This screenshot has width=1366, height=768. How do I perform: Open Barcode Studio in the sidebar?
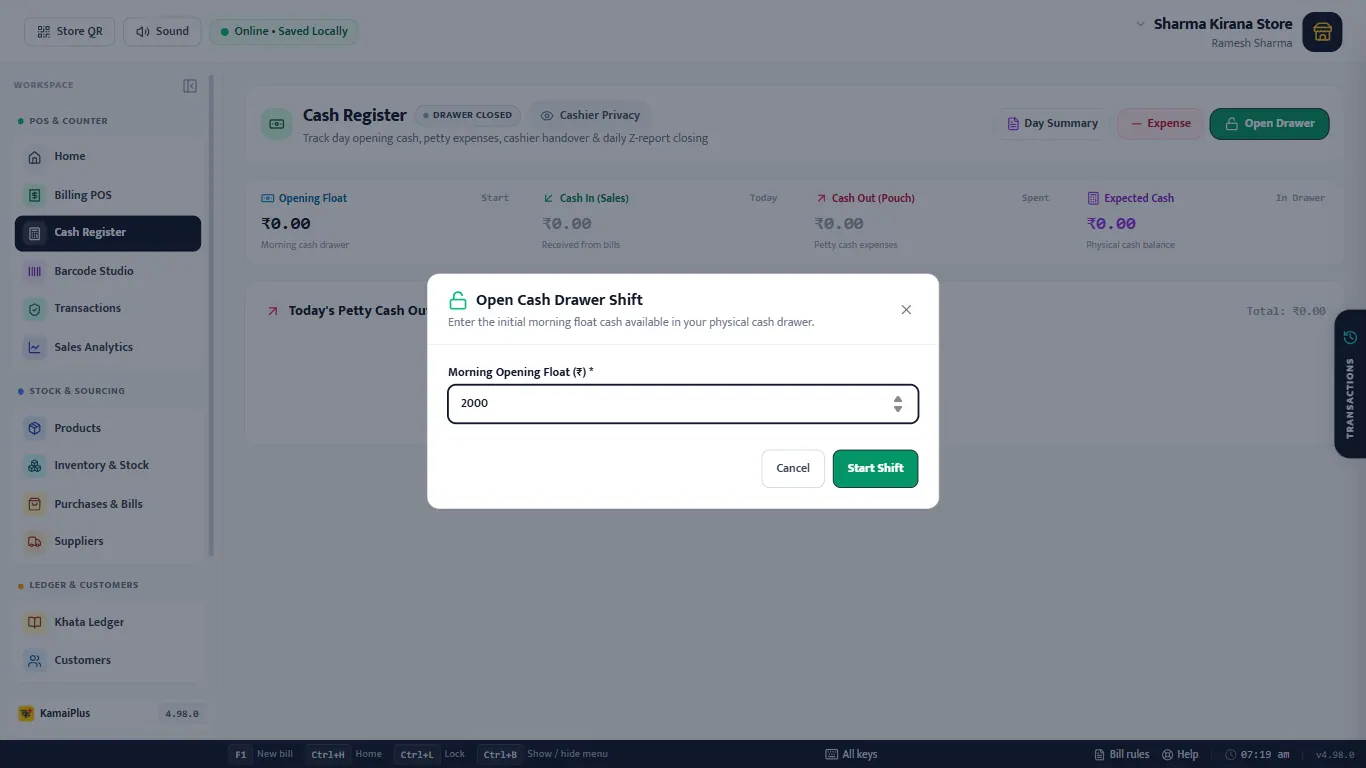pyautogui.click(x=108, y=271)
